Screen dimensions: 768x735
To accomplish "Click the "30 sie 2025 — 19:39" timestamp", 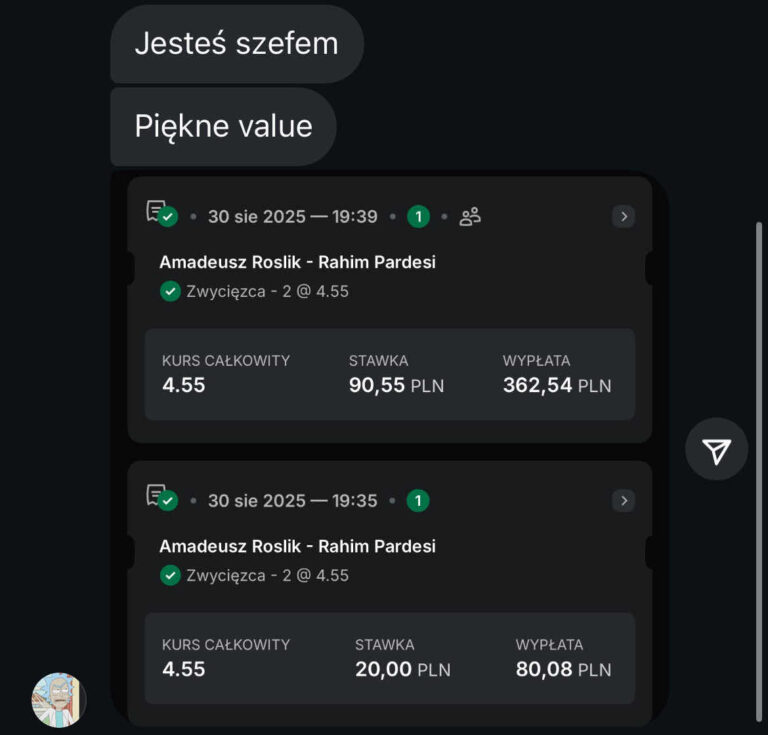I will pos(292,216).
